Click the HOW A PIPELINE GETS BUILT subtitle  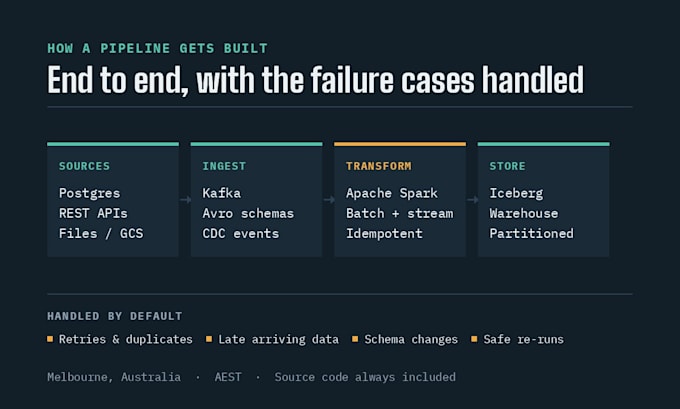(x=157, y=48)
